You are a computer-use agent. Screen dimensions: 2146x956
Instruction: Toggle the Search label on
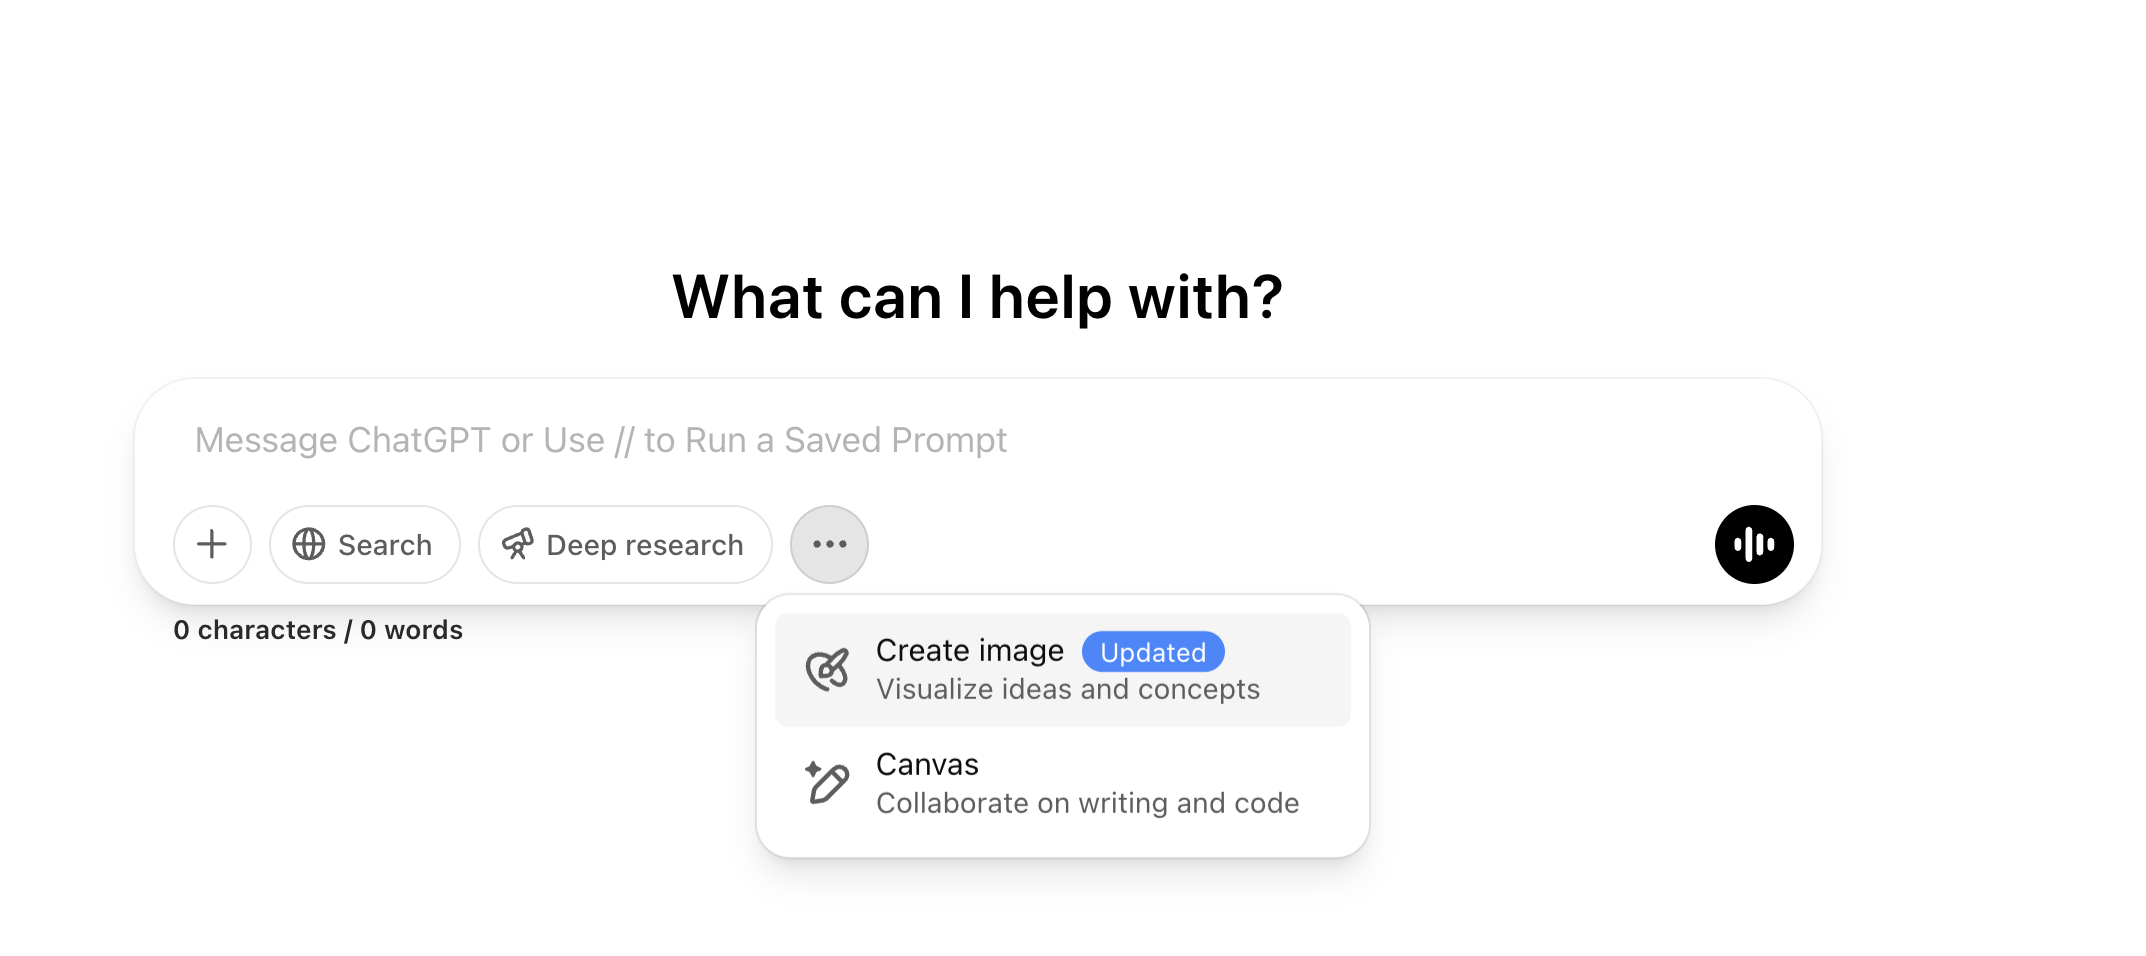(385, 545)
